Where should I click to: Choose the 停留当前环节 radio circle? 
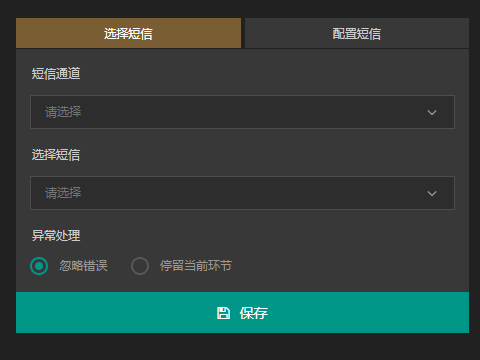140,266
